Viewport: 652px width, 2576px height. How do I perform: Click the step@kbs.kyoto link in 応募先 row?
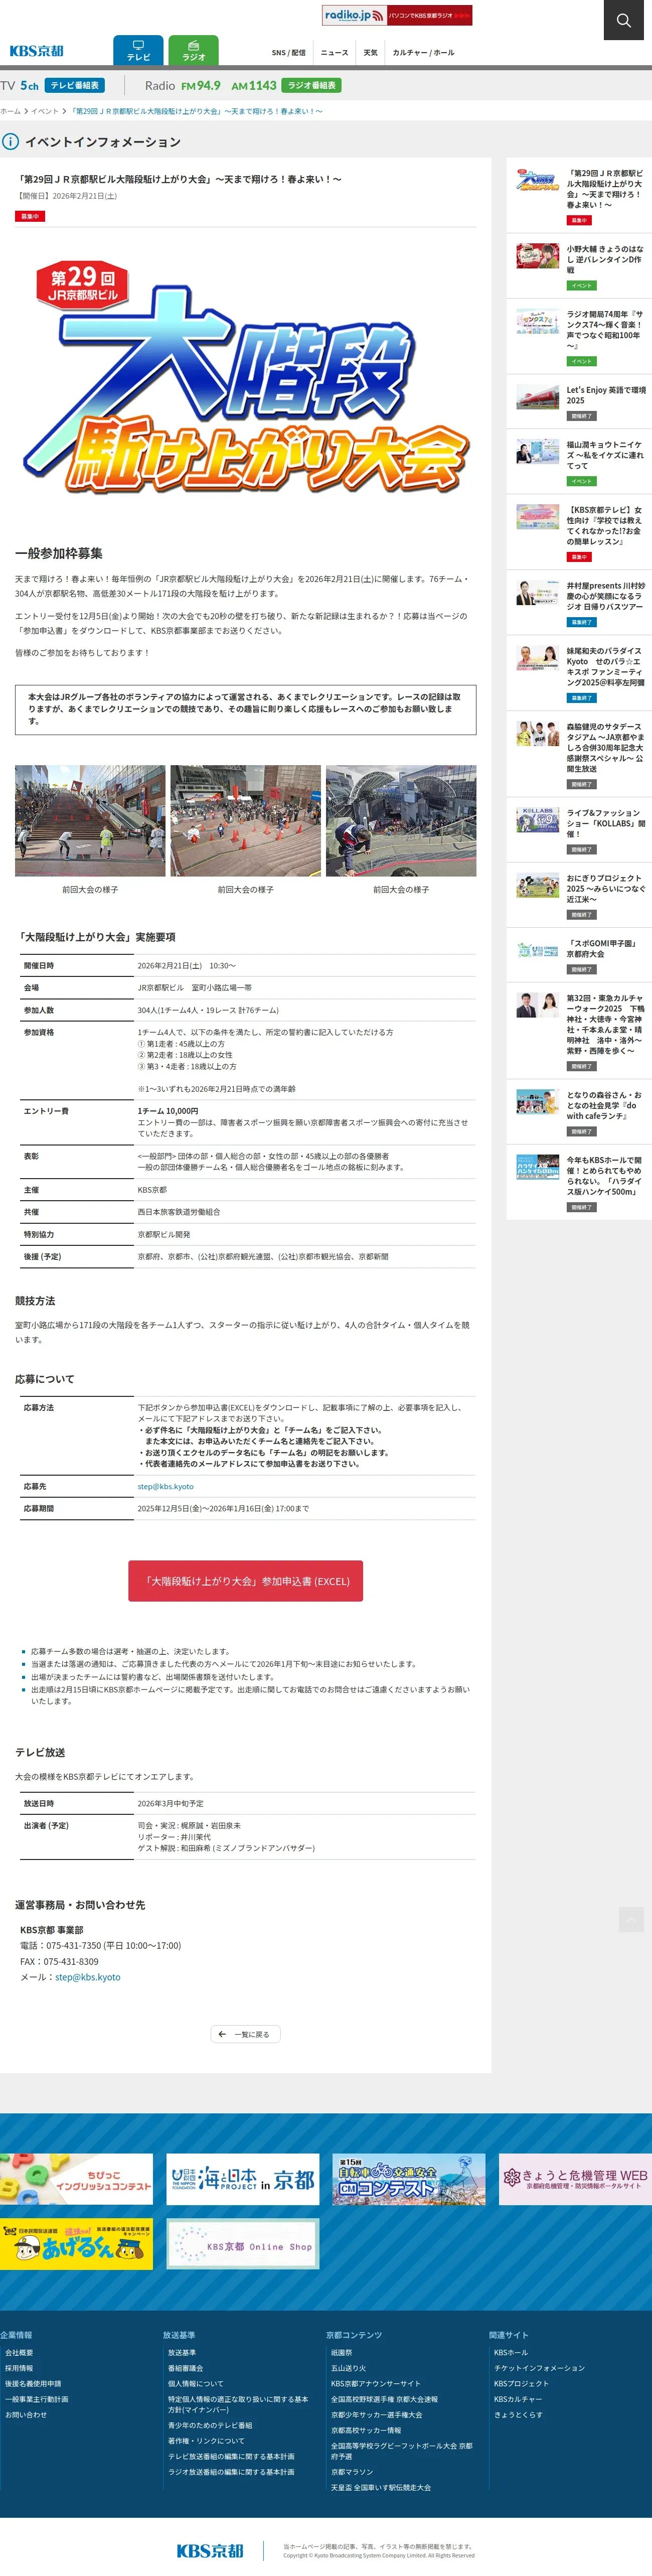(165, 1486)
